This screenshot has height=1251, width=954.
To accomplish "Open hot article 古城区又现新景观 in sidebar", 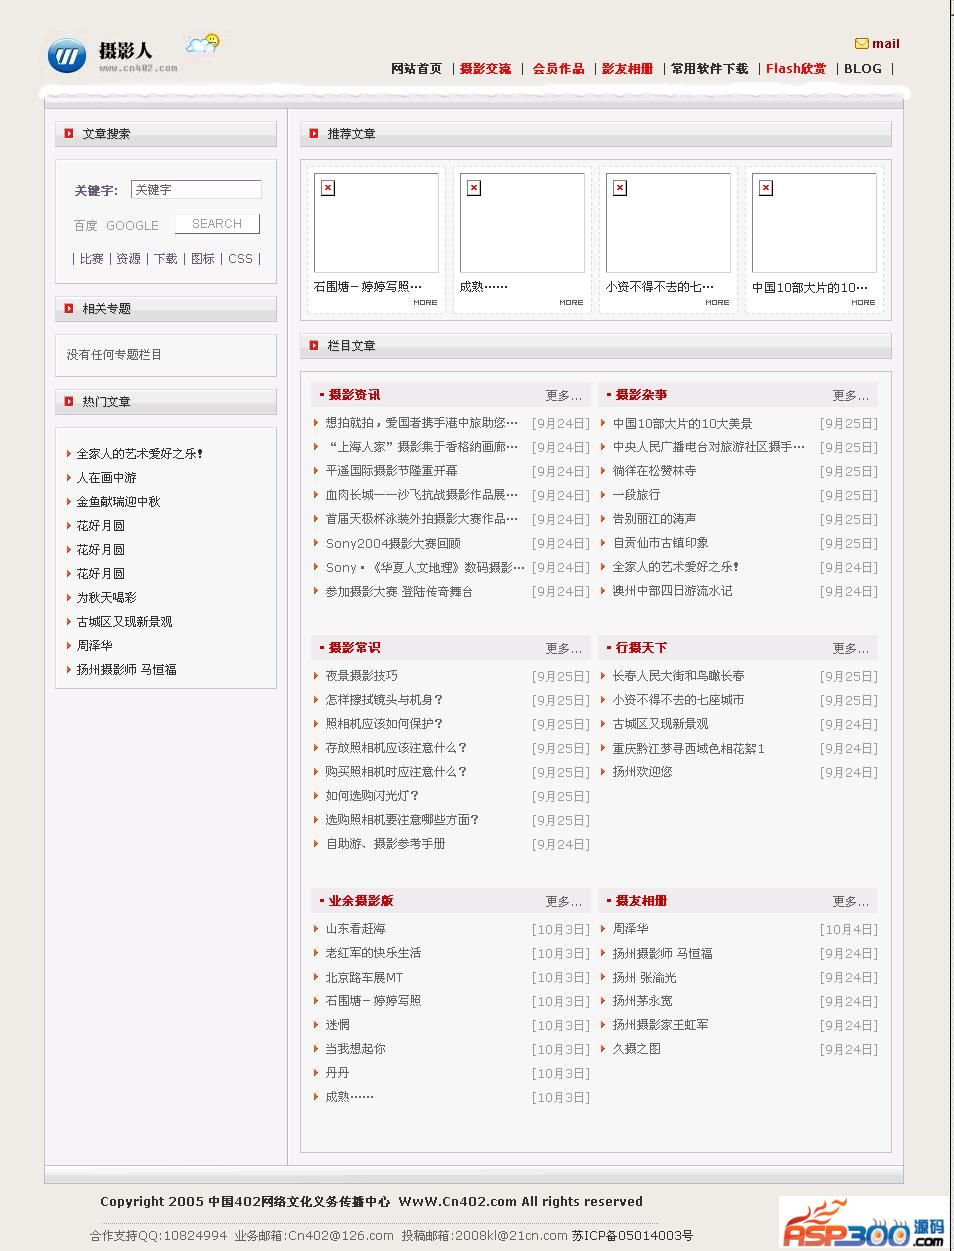I will (x=124, y=622).
